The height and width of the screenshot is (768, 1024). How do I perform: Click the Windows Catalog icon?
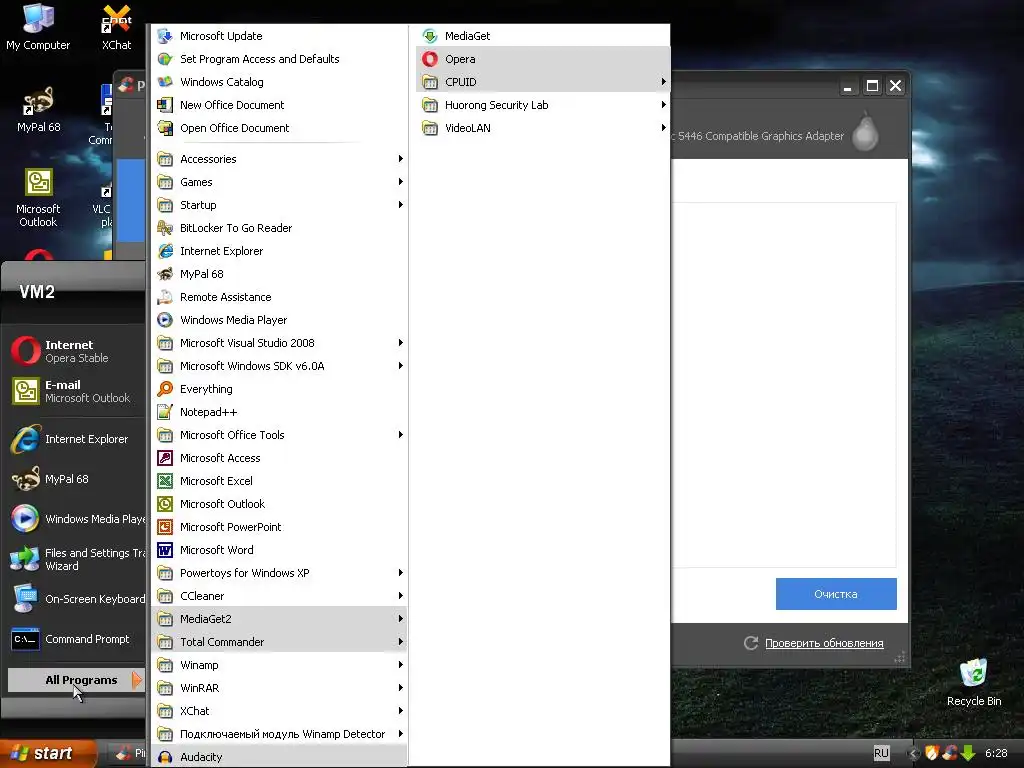pyautogui.click(x=165, y=82)
